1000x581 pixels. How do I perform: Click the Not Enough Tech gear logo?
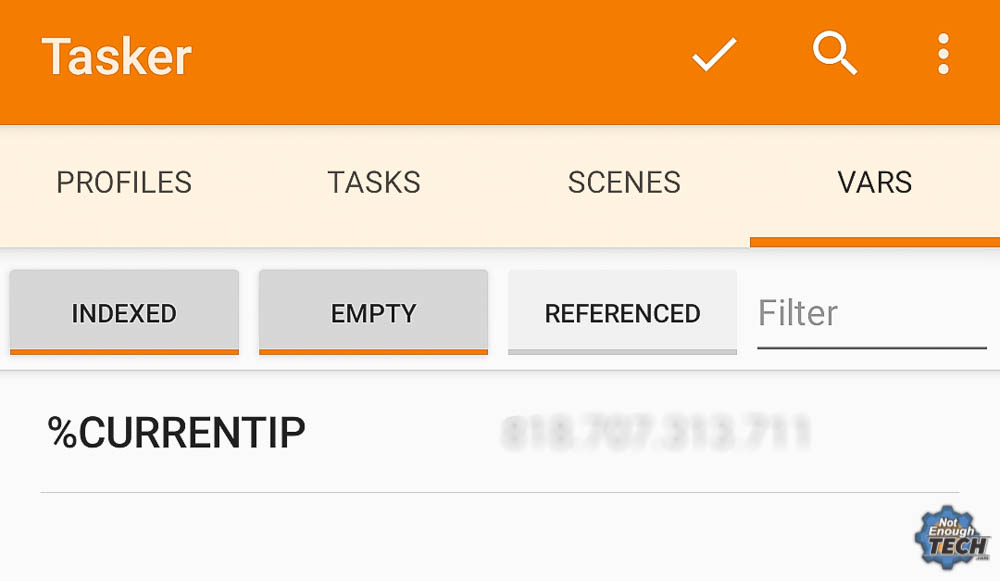(952, 538)
